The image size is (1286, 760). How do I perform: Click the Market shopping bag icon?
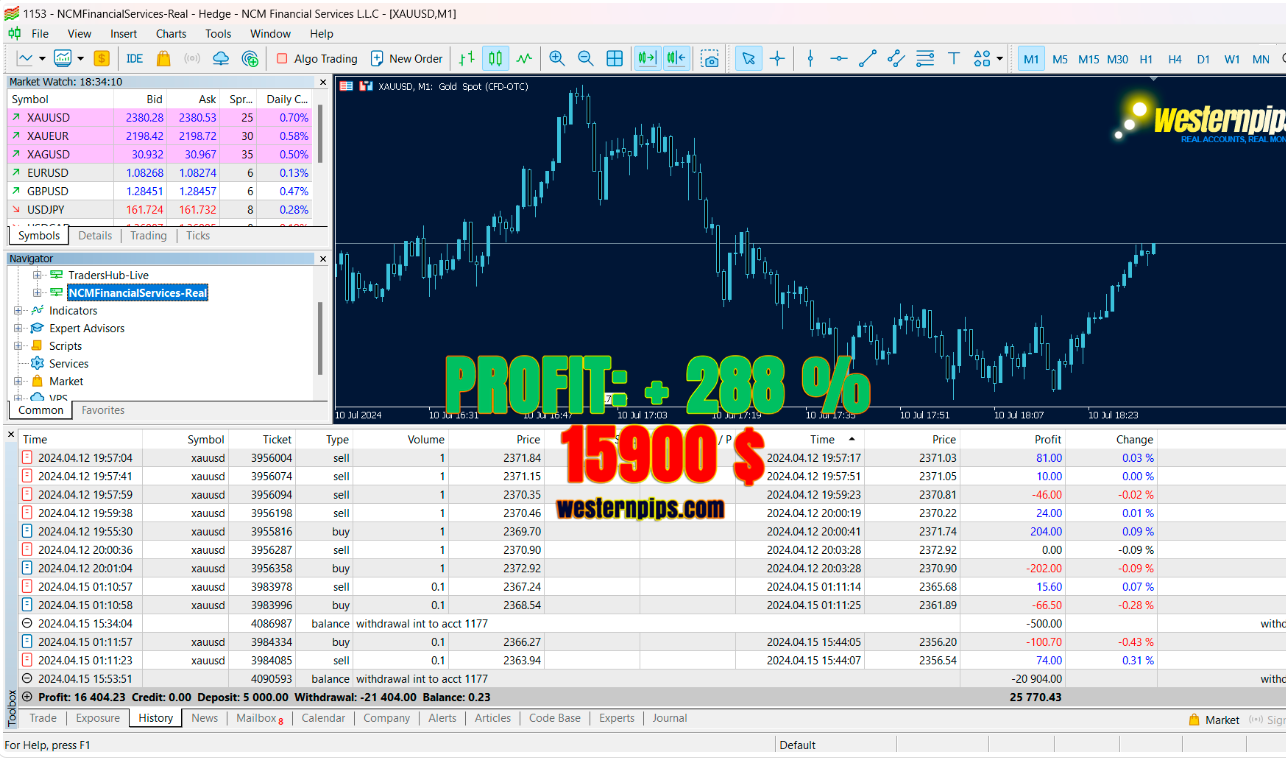tap(163, 59)
